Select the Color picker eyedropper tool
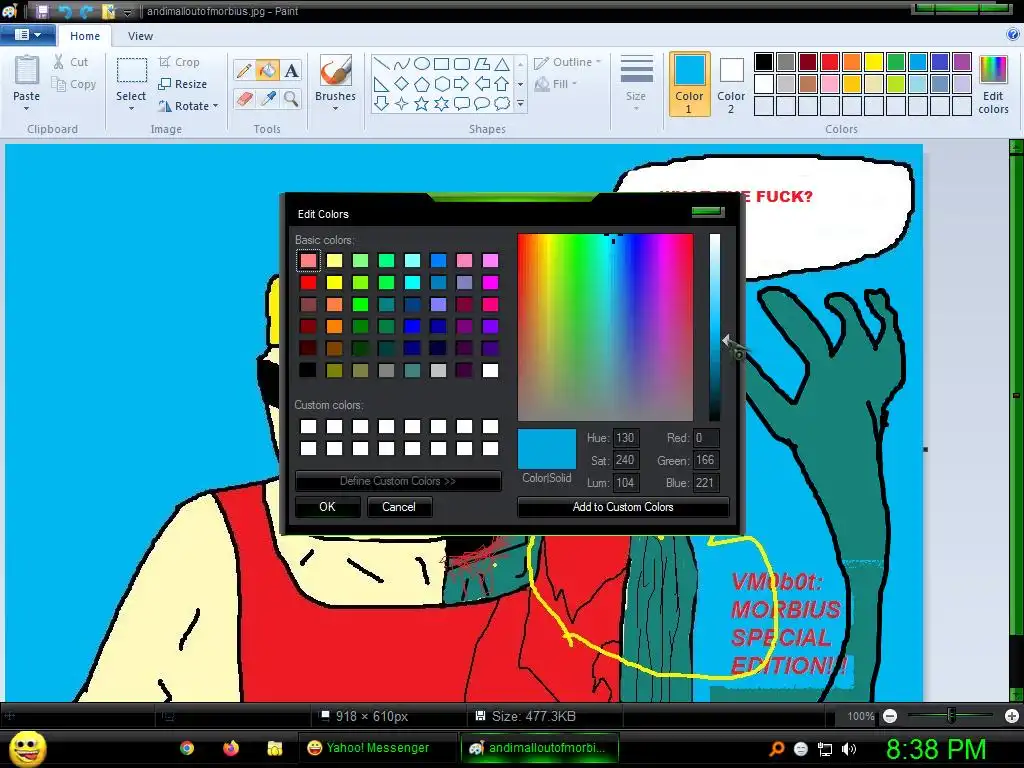Image resolution: width=1024 pixels, height=768 pixels. pyautogui.click(x=268, y=99)
